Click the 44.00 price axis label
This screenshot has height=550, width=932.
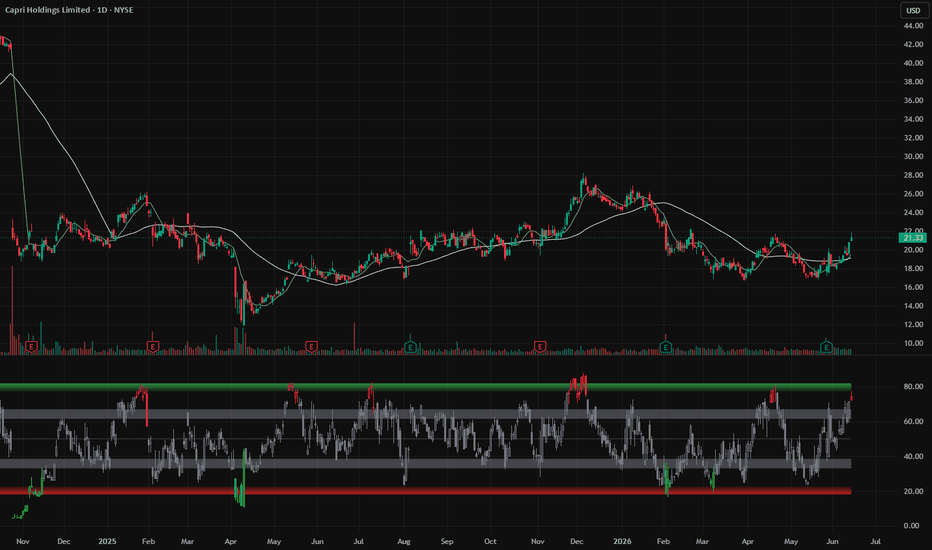913,26
